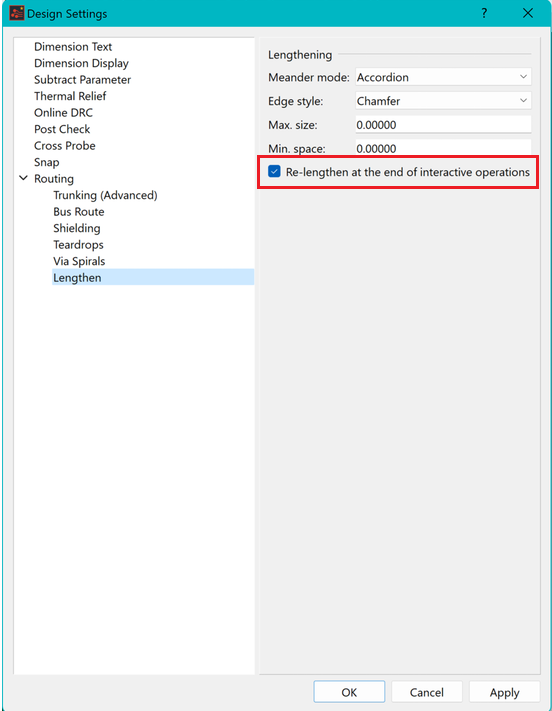
Task: Click the Apply button
Action: (x=504, y=692)
